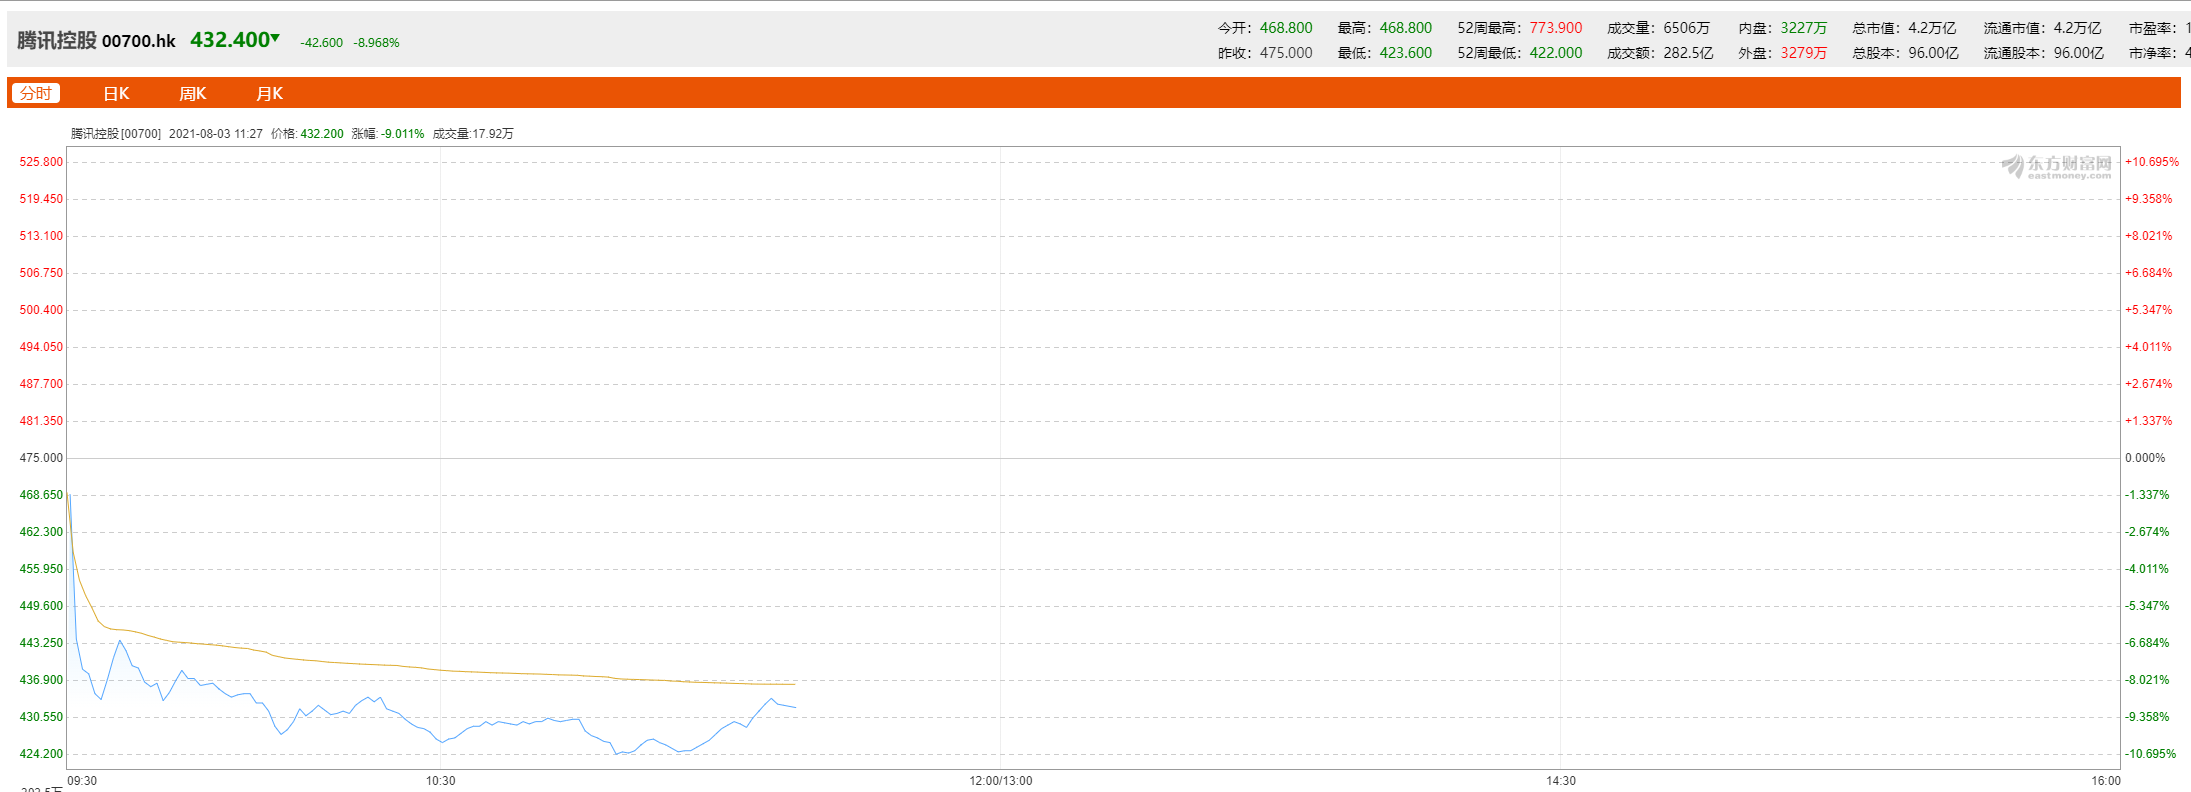Click the 0.000% percentage axis label
2191x792 pixels.
pos(2145,458)
